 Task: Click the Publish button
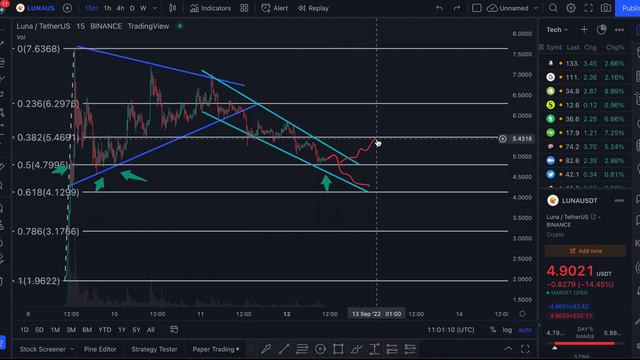(x=628, y=8)
